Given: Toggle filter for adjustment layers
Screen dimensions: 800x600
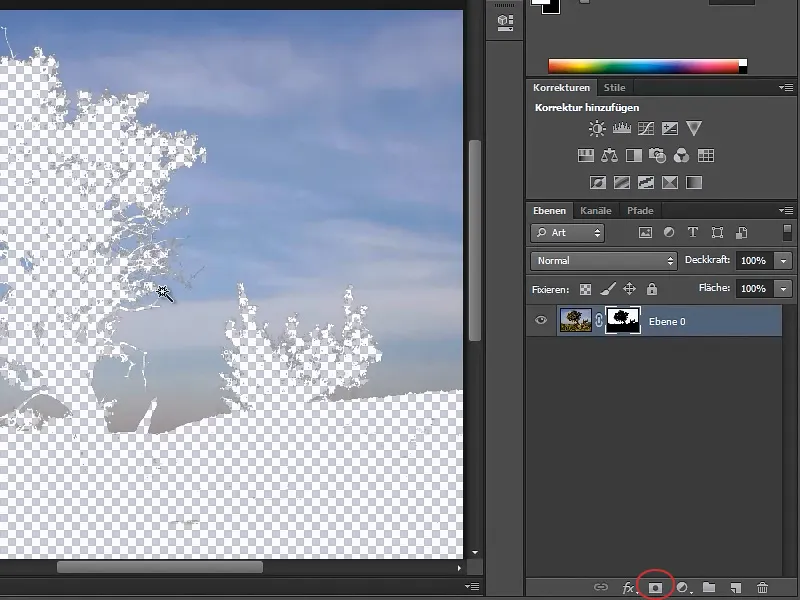Looking at the screenshot, I should 669,233.
